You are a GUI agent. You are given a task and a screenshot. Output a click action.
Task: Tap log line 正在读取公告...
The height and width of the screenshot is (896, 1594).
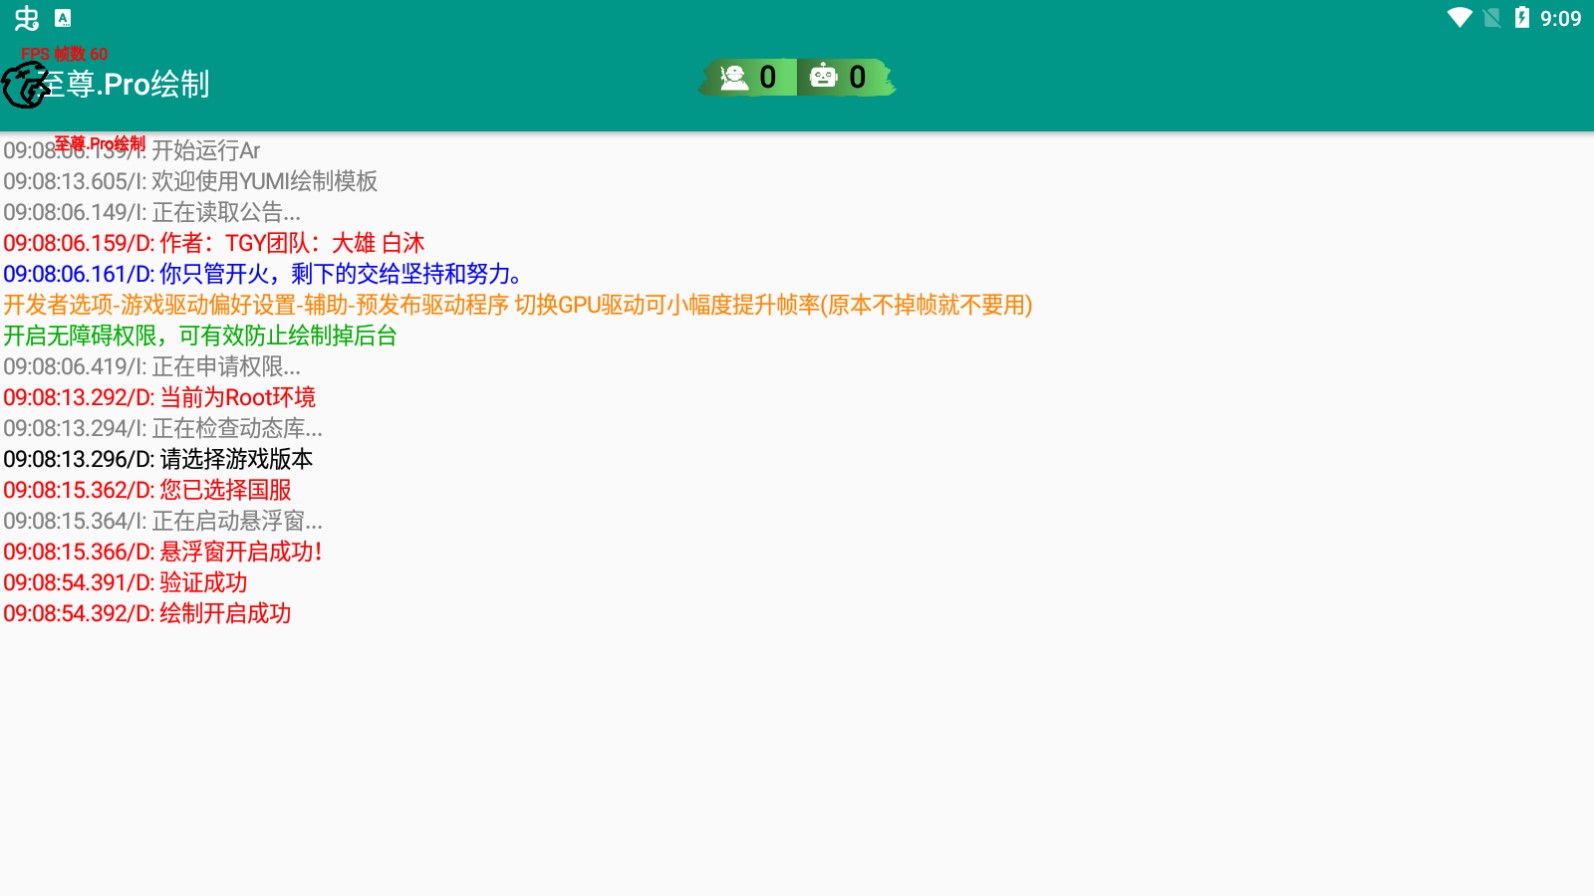coord(151,212)
